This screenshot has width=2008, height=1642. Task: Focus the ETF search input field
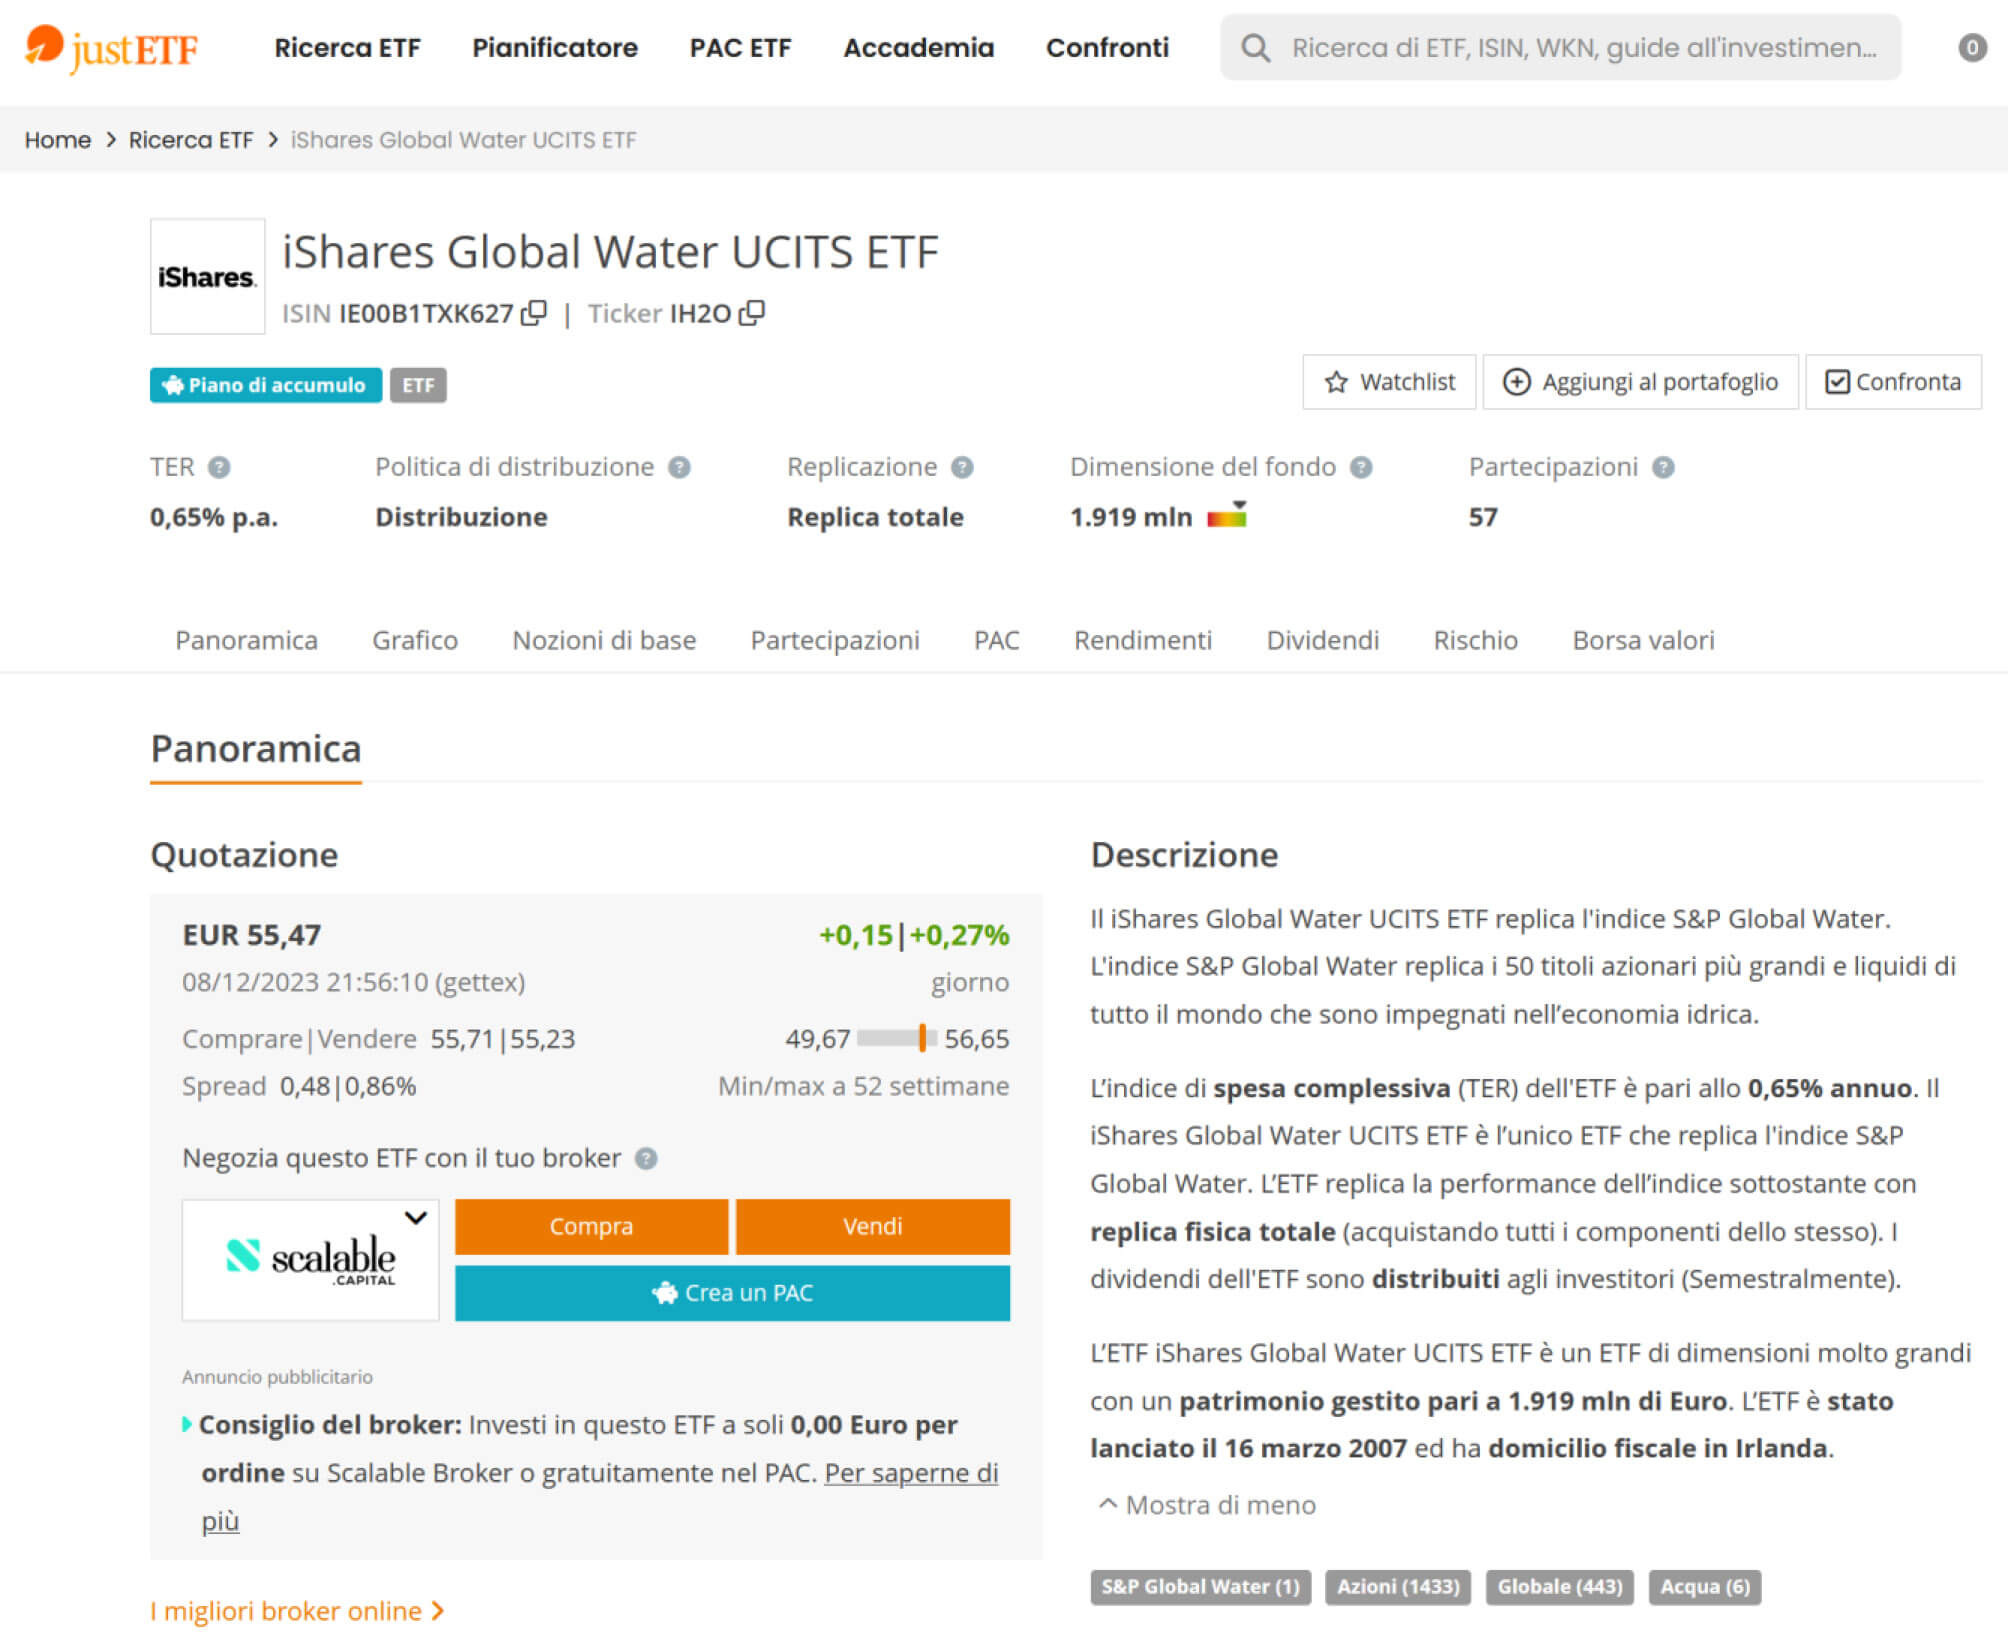[x=1582, y=47]
